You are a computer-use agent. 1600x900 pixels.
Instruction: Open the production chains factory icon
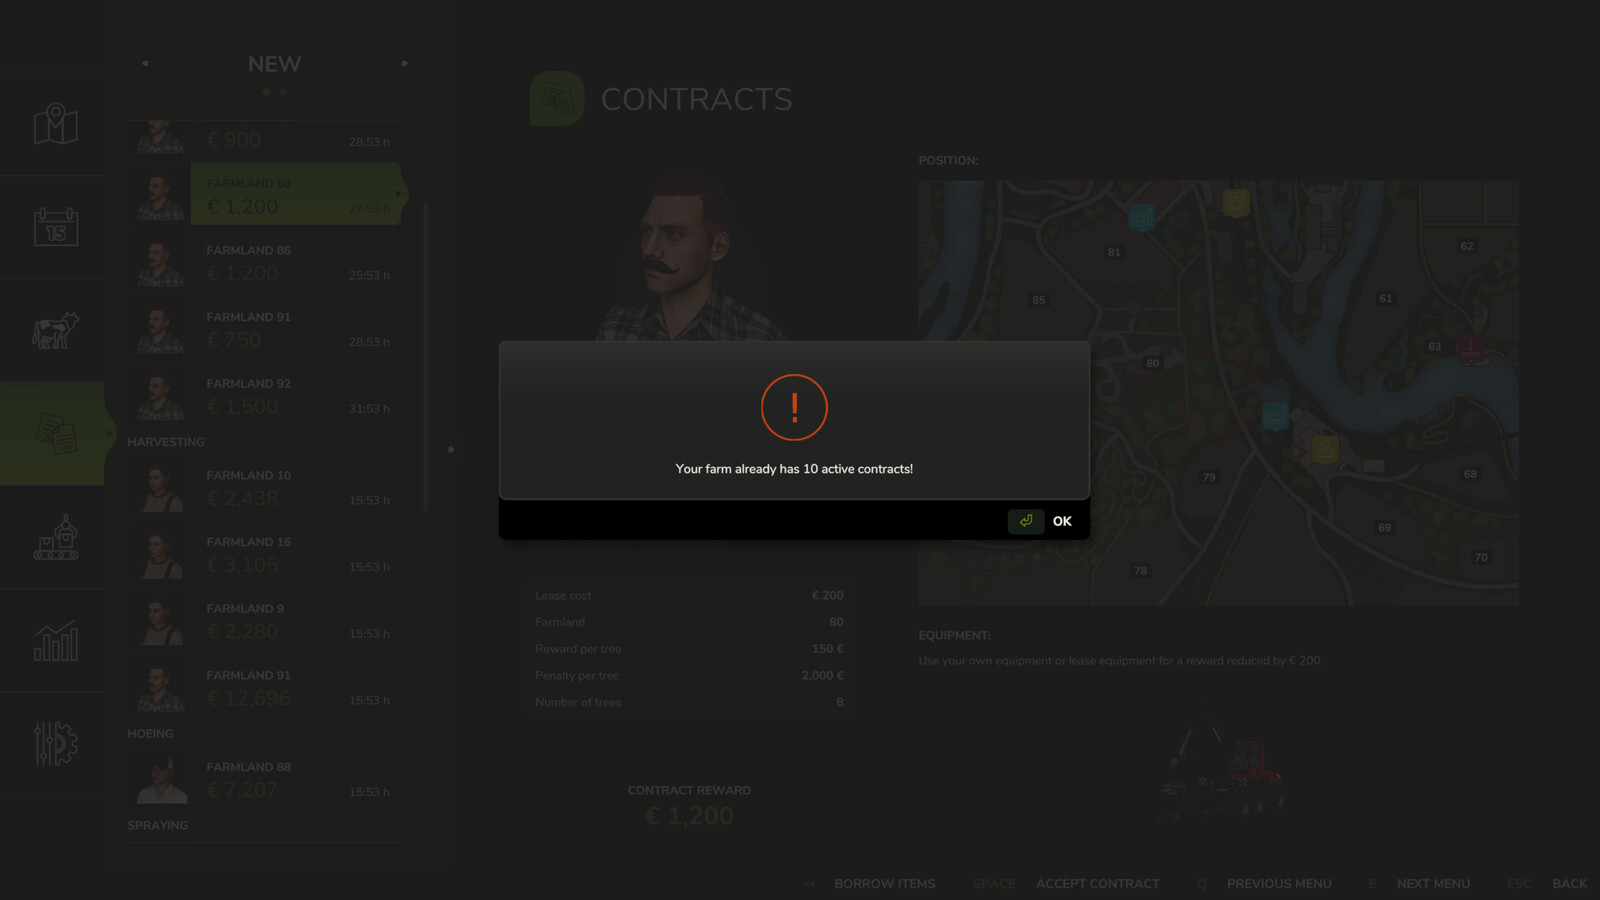[x=56, y=537]
